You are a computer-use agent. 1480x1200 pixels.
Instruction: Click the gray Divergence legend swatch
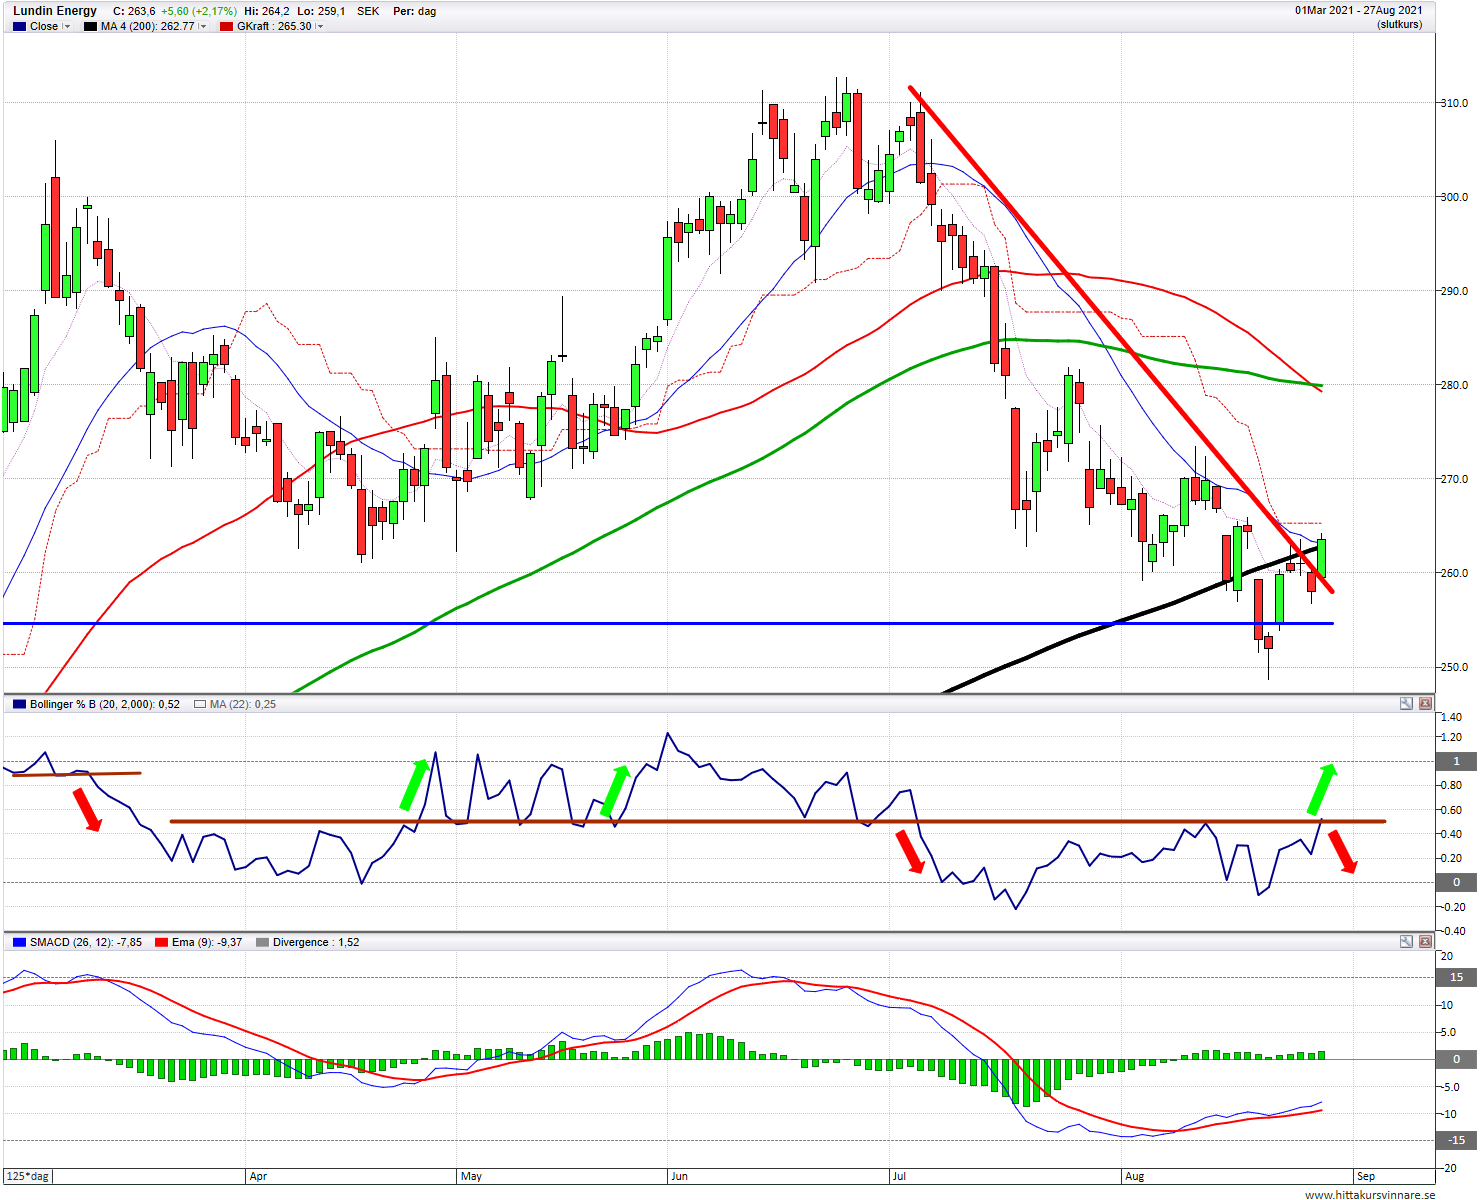[x=263, y=942]
